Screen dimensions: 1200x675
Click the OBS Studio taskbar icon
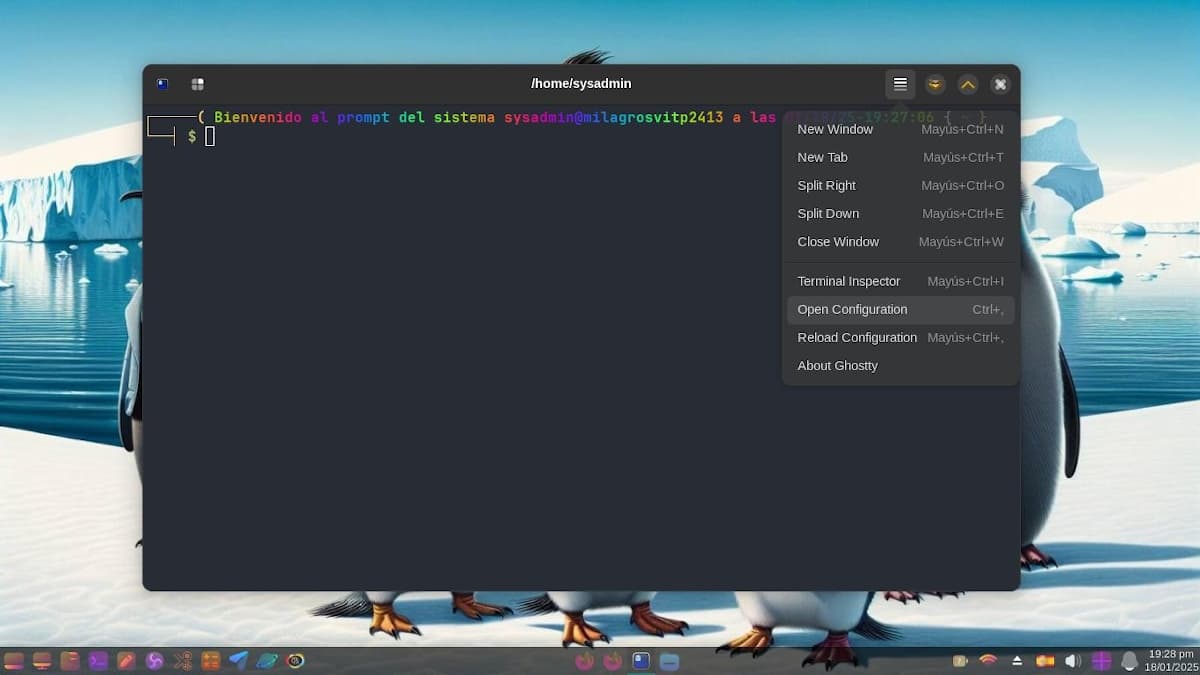[154, 660]
